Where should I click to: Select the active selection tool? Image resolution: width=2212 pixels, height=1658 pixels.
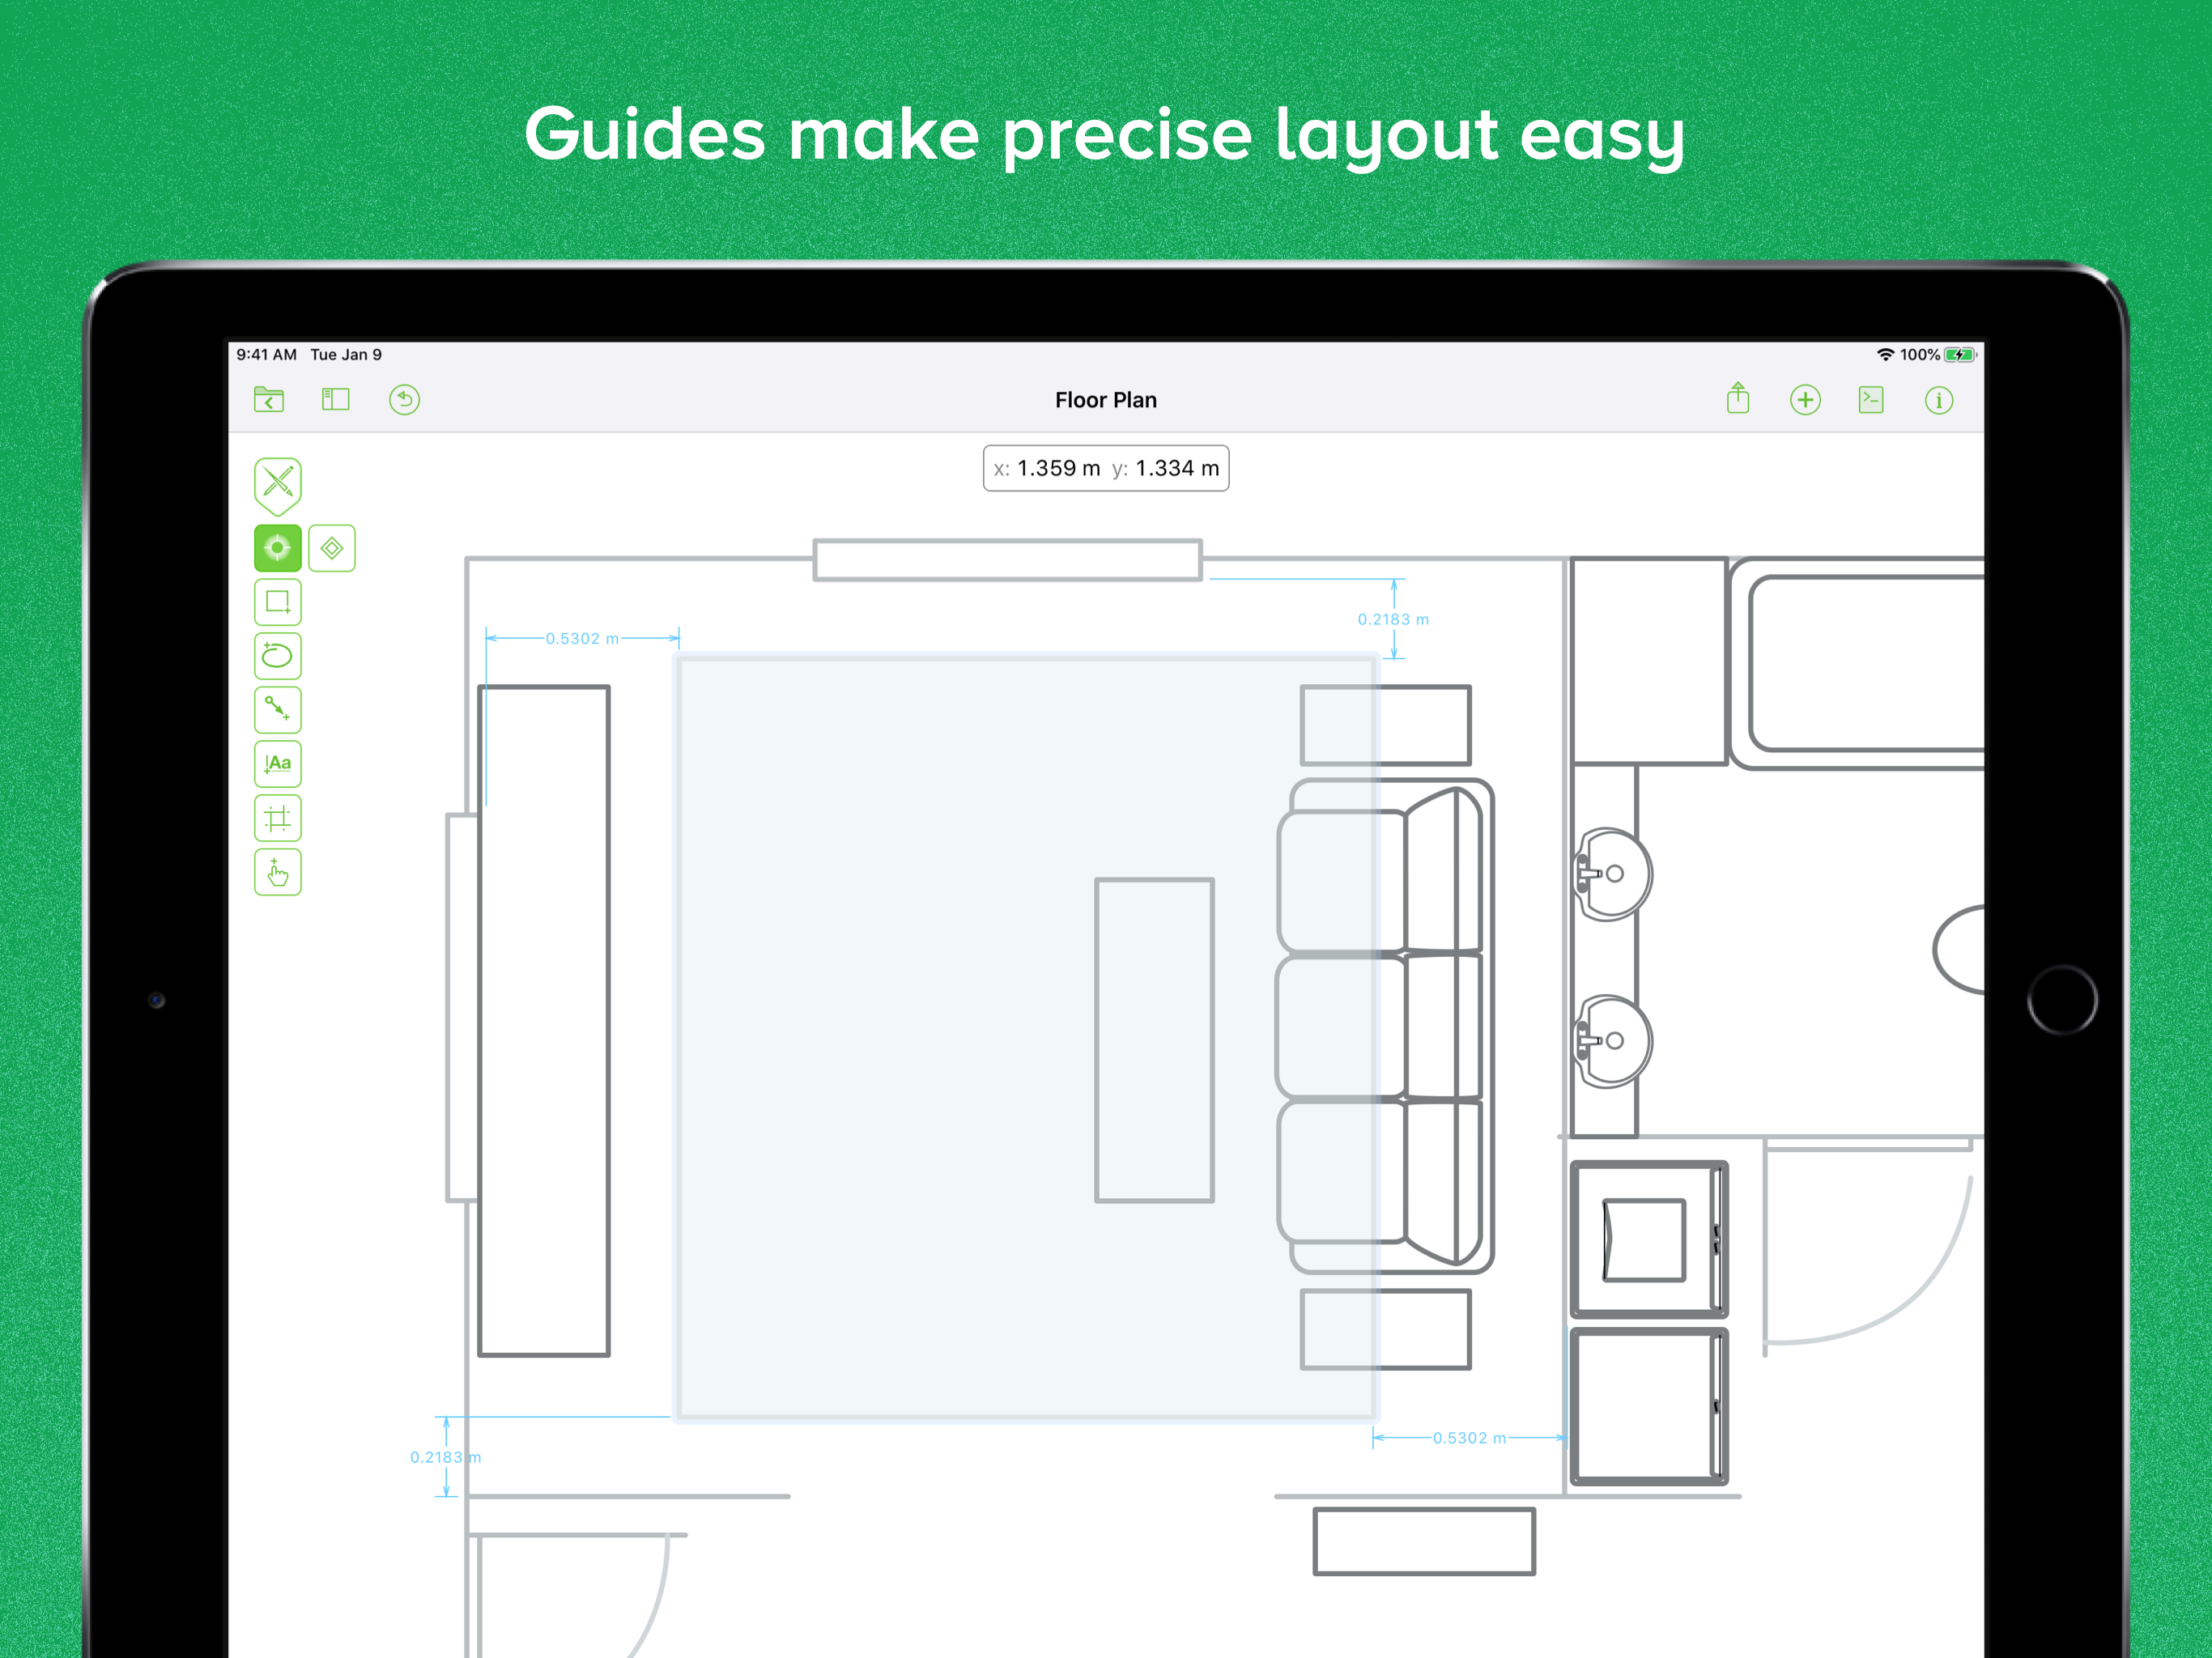[278, 548]
